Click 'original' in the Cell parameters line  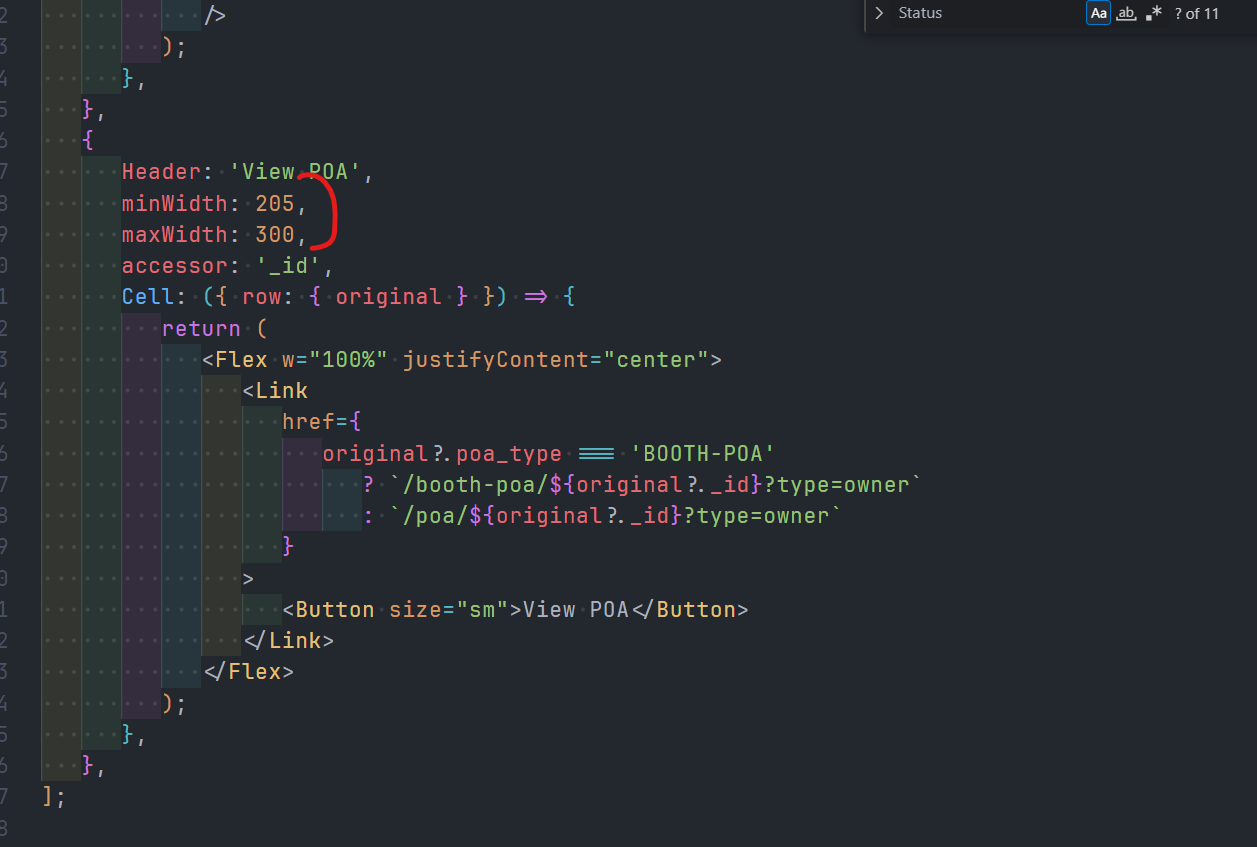pyautogui.click(x=388, y=297)
